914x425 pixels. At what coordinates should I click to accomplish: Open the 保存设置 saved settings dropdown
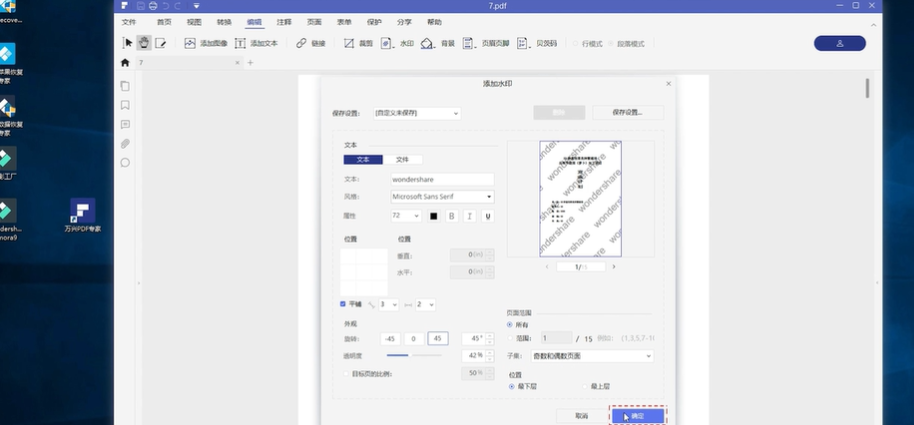pos(417,113)
